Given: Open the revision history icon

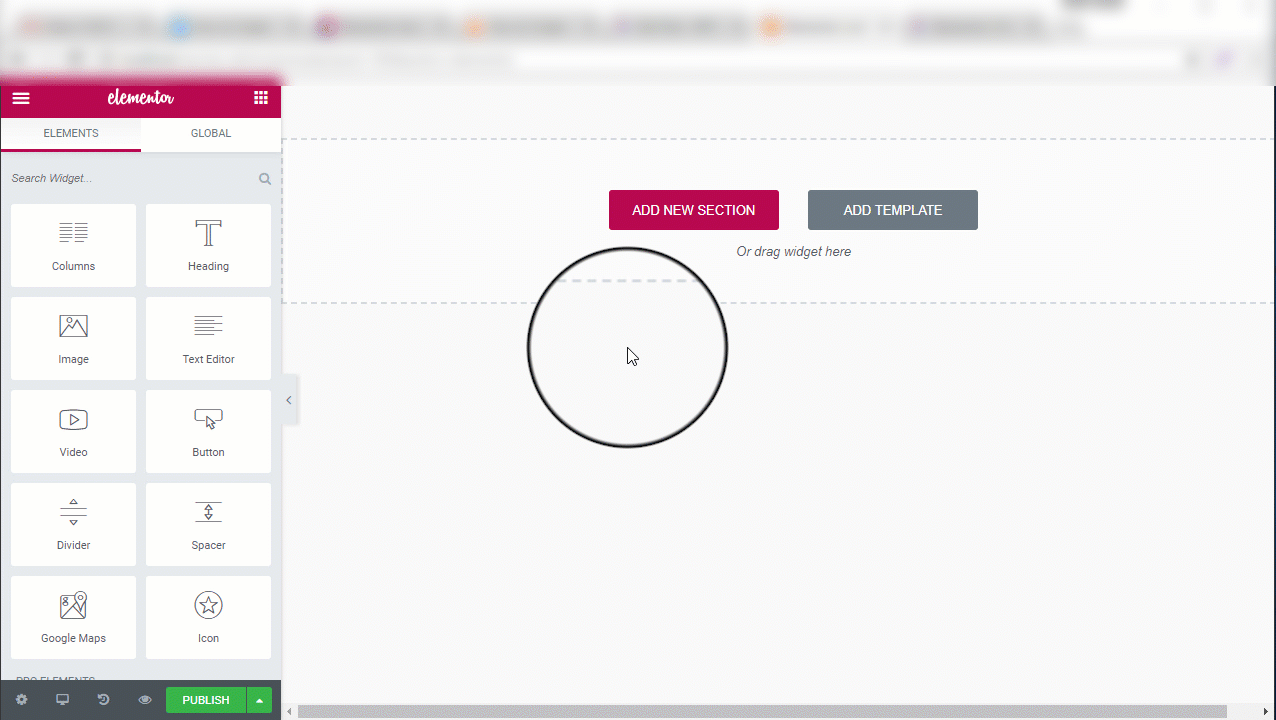Looking at the screenshot, I should [103, 700].
